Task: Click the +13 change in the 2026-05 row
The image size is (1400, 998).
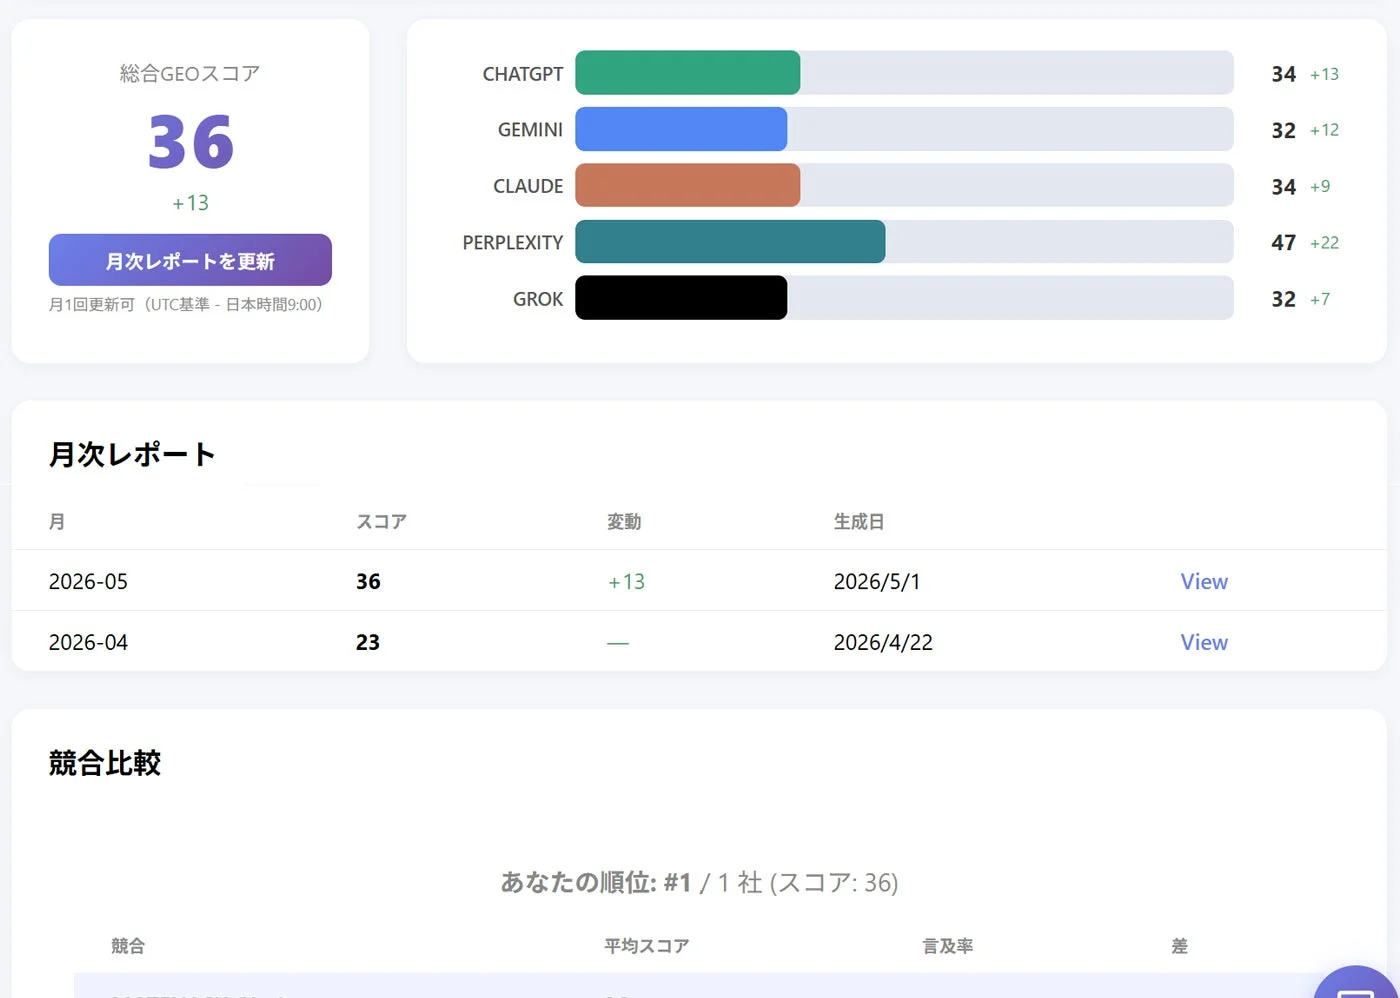Action: 626,581
